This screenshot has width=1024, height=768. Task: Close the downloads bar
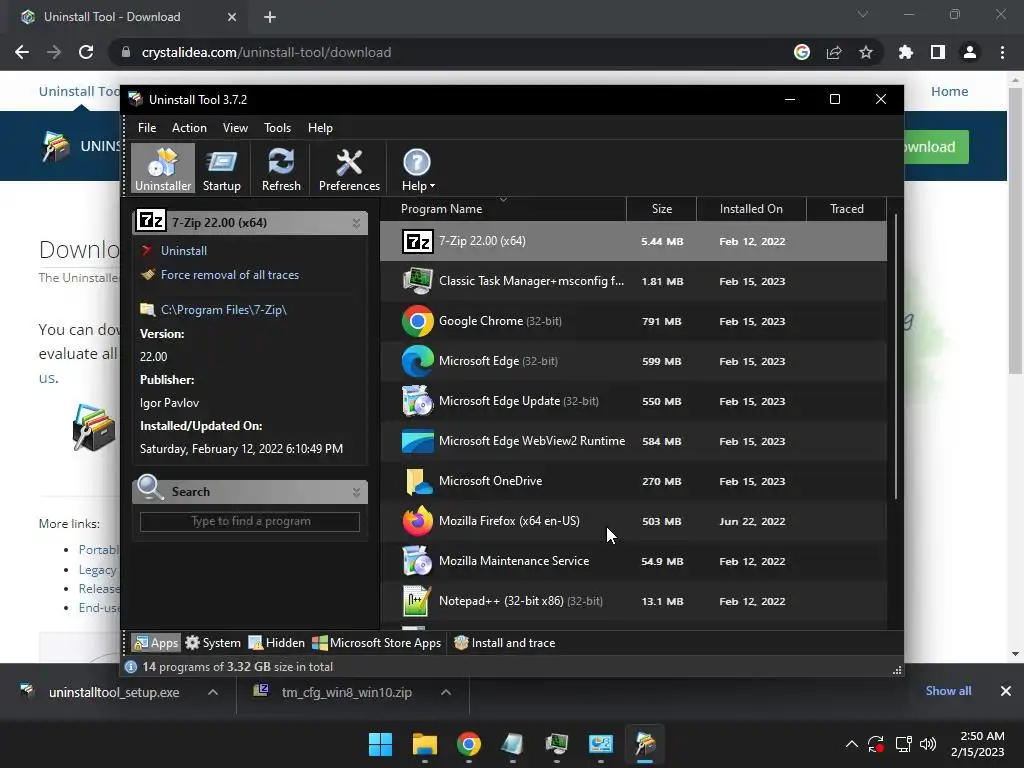(x=1006, y=691)
